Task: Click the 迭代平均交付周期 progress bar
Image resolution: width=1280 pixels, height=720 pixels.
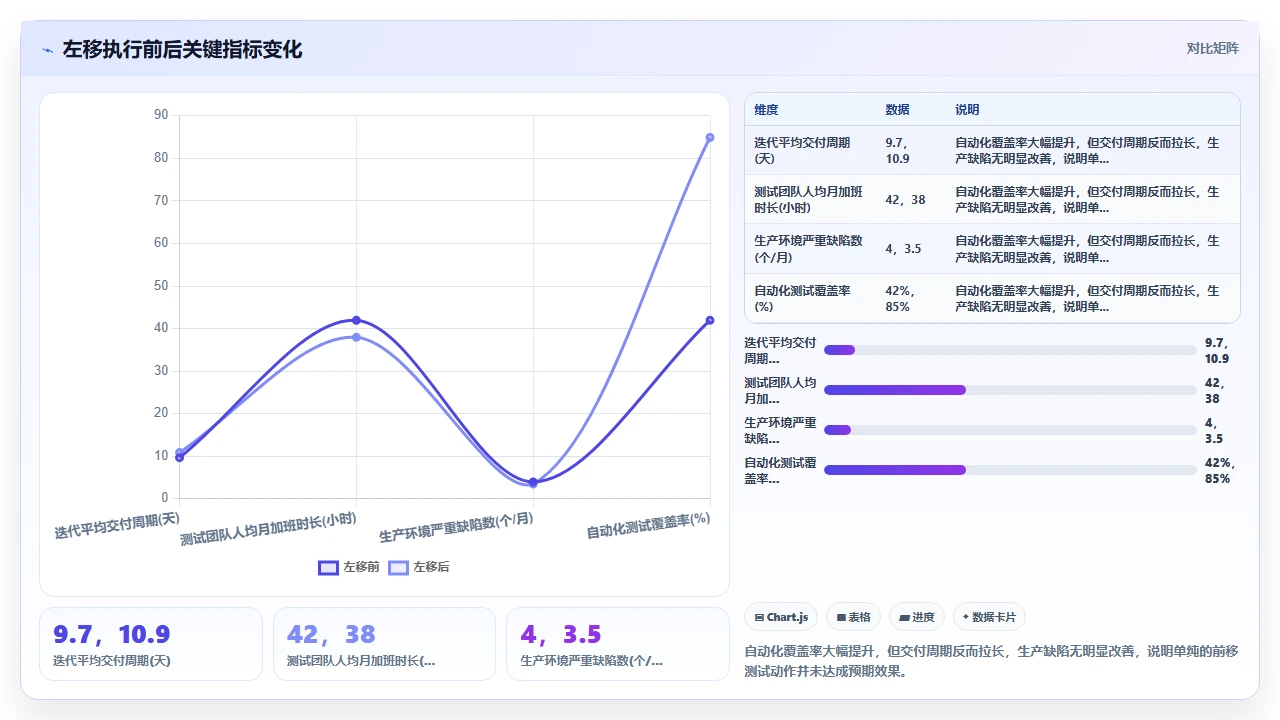Action: (x=1010, y=350)
